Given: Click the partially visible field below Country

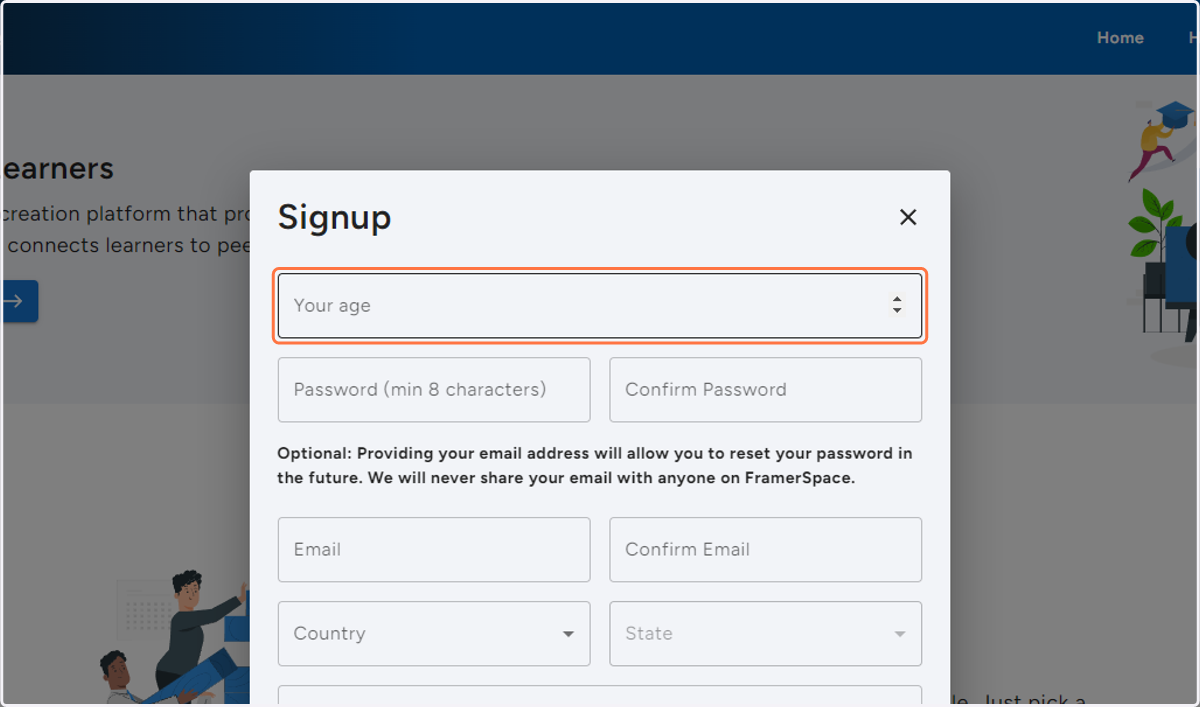Looking at the screenshot, I should (x=600, y=696).
